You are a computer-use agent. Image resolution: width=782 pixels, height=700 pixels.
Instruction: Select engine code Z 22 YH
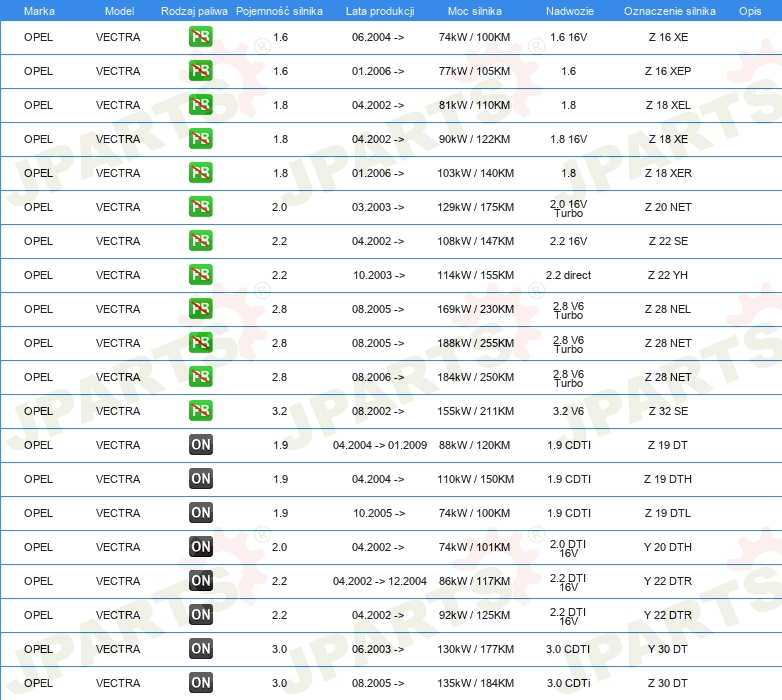point(667,275)
